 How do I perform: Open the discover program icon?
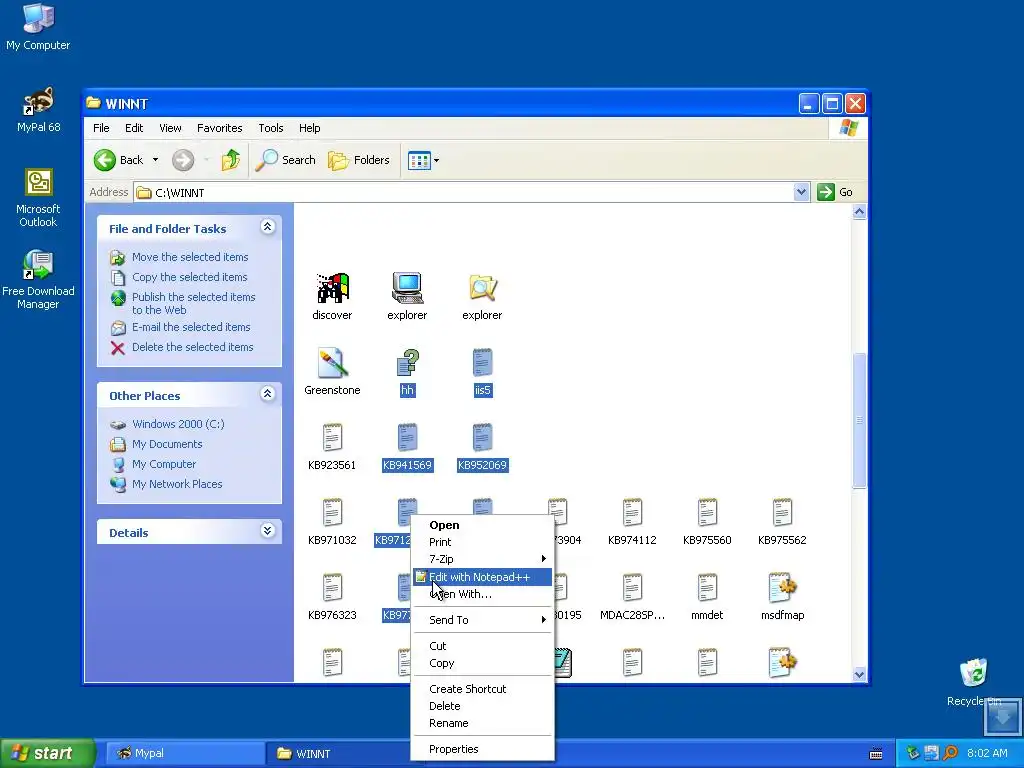coord(332,289)
